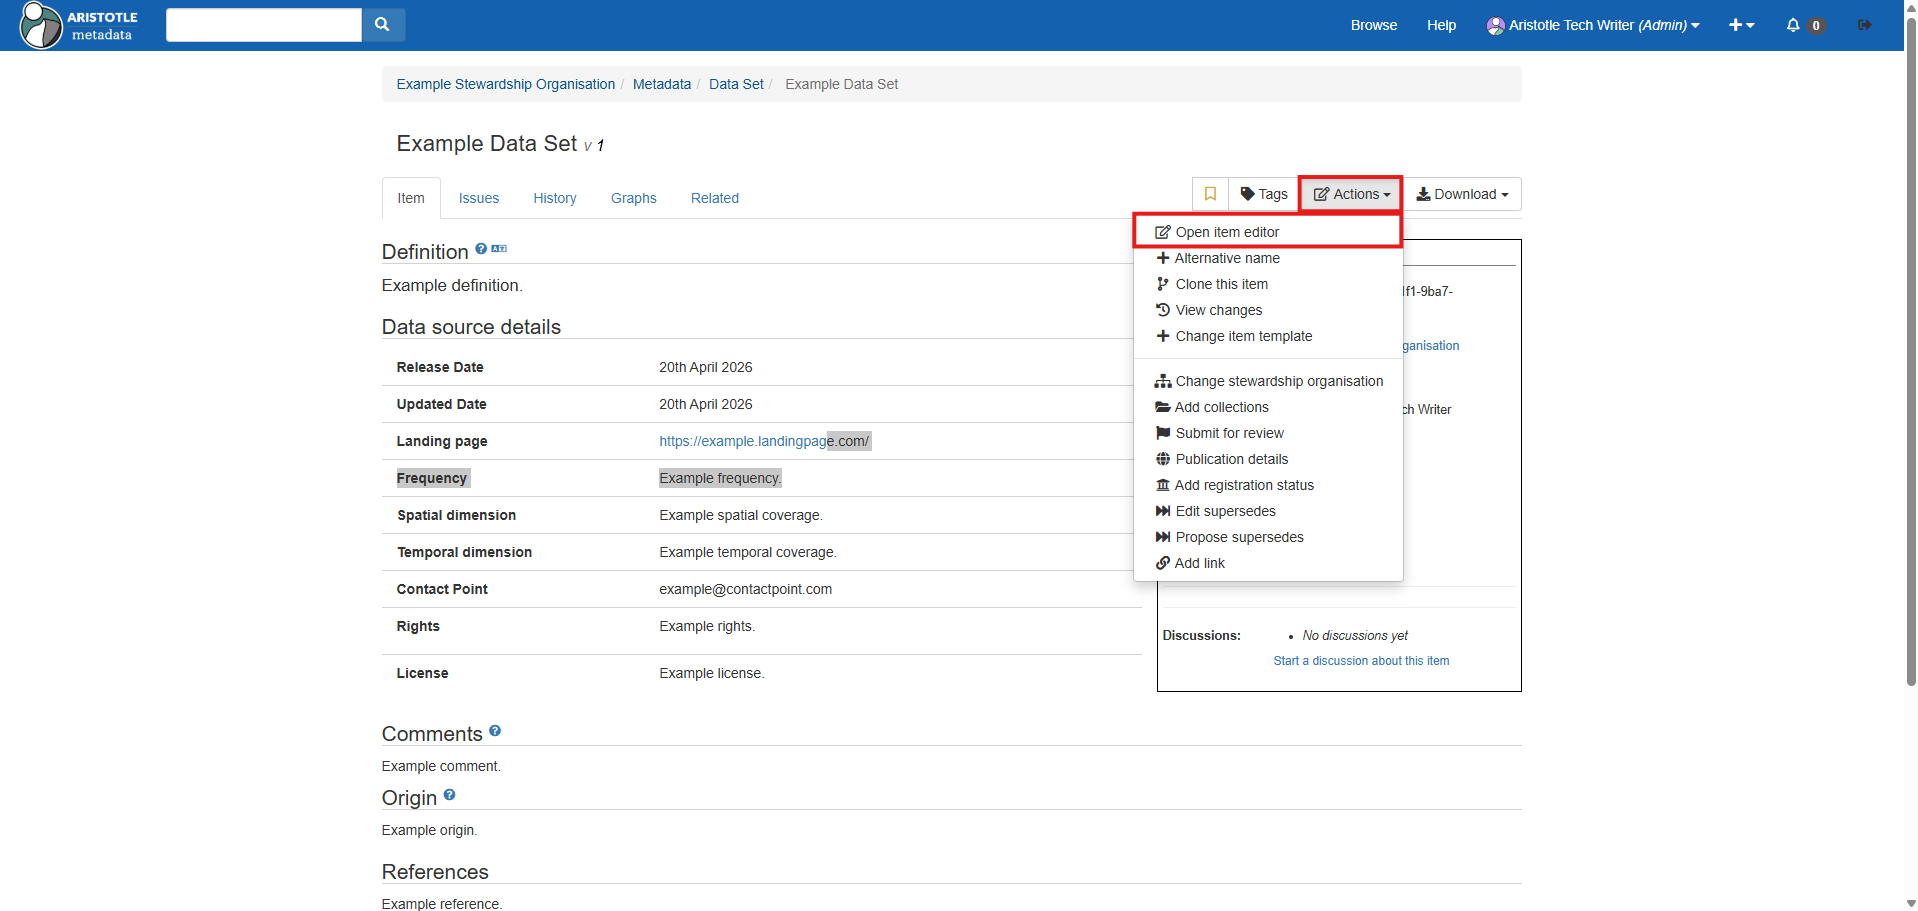Click the help icon beside Definition

pyautogui.click(x=481, y=249)
